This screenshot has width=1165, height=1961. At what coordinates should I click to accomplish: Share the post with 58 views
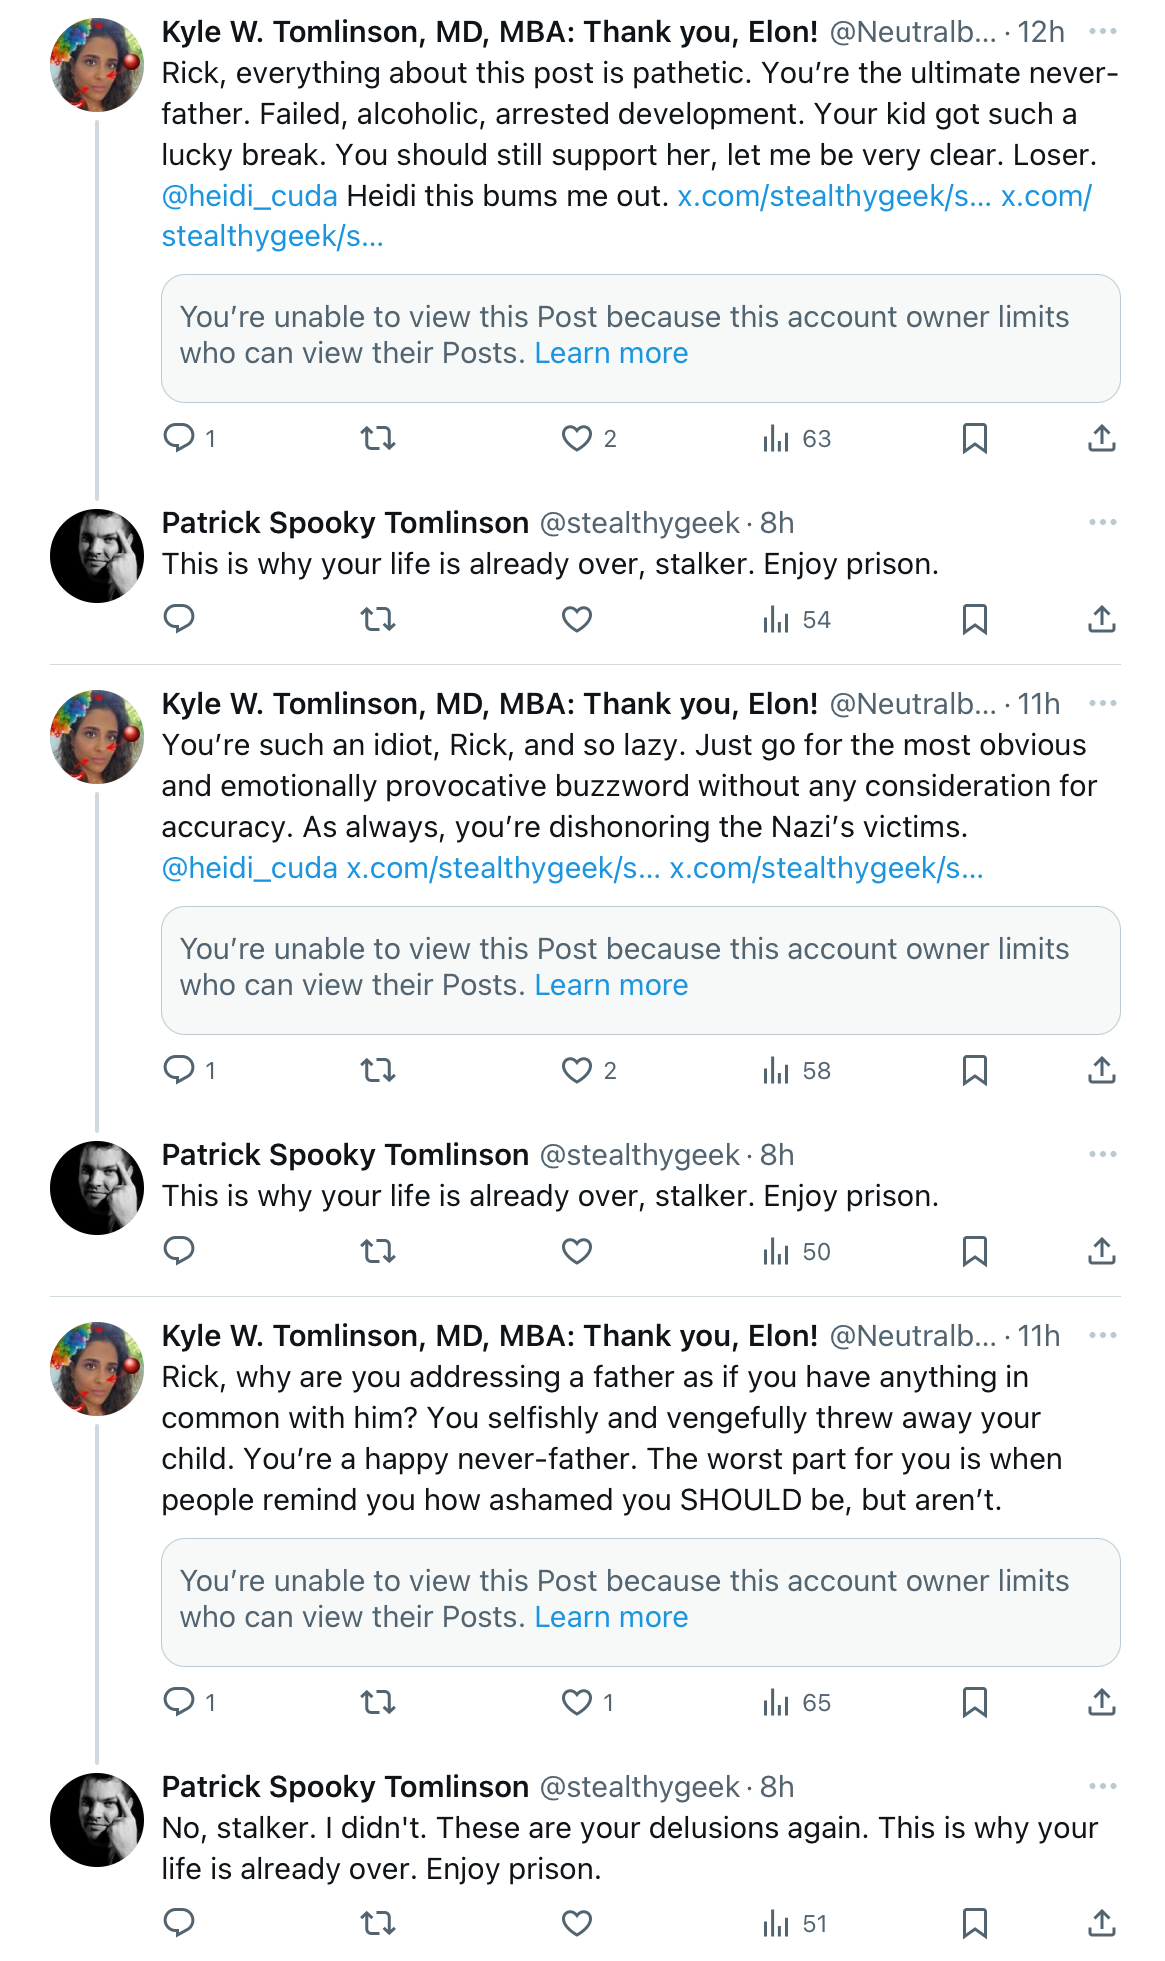point(1101,1070)
